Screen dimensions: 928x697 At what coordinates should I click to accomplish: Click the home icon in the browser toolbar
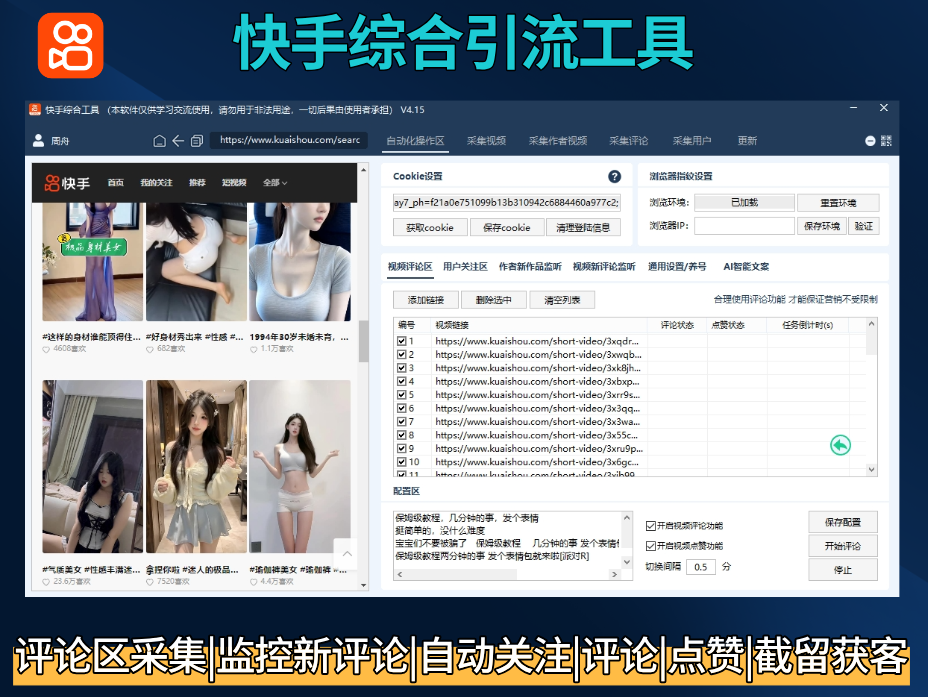click(159, 141)
